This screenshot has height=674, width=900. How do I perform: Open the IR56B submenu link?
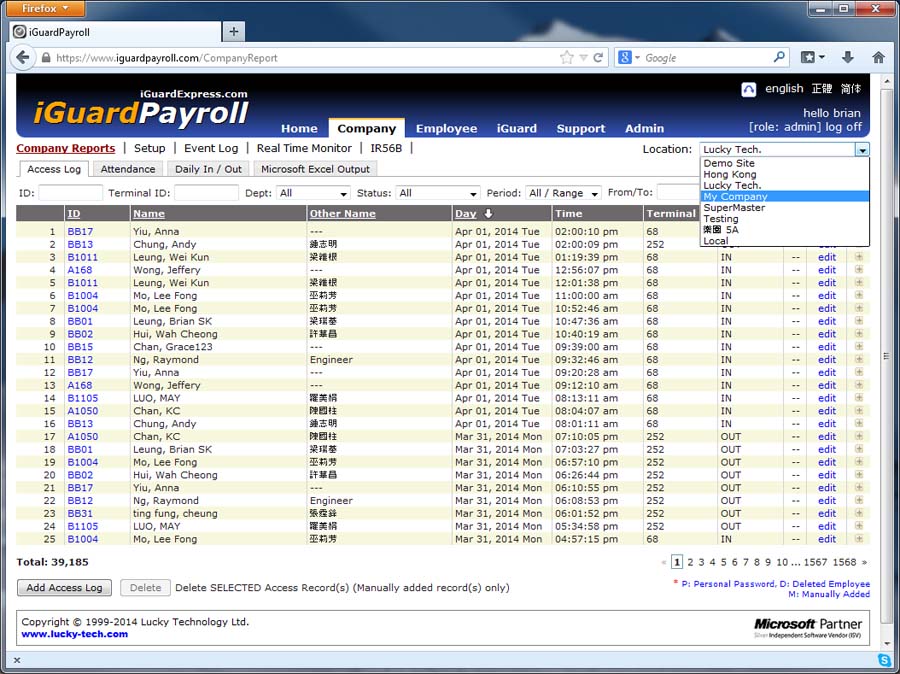pos(386,148)
